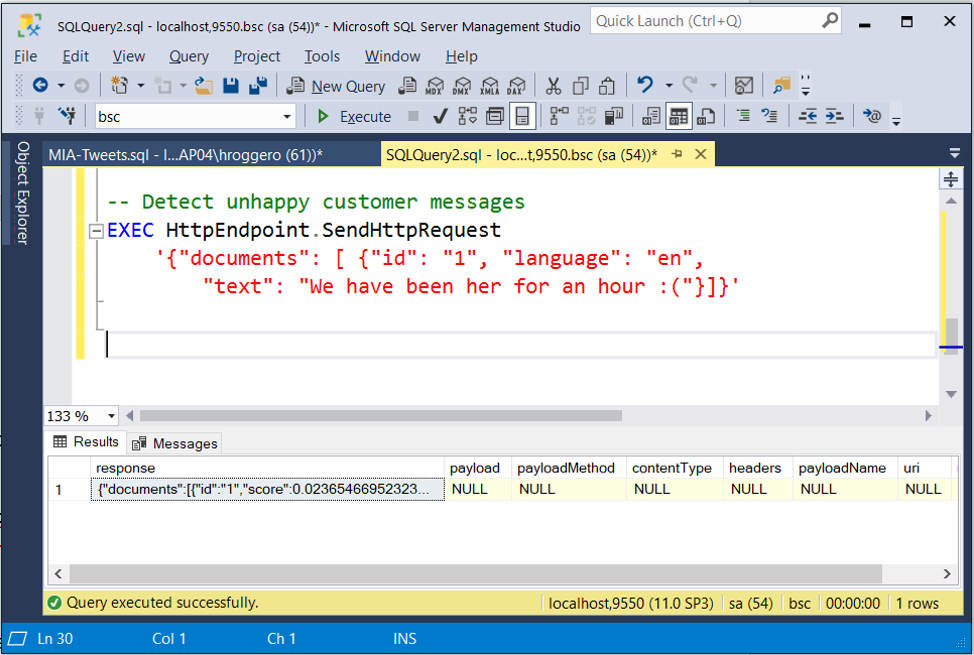This screenshot has width=974, height=655.
Task: Close the SQLQuery2.sql tab
Action: tap(701, 154)
